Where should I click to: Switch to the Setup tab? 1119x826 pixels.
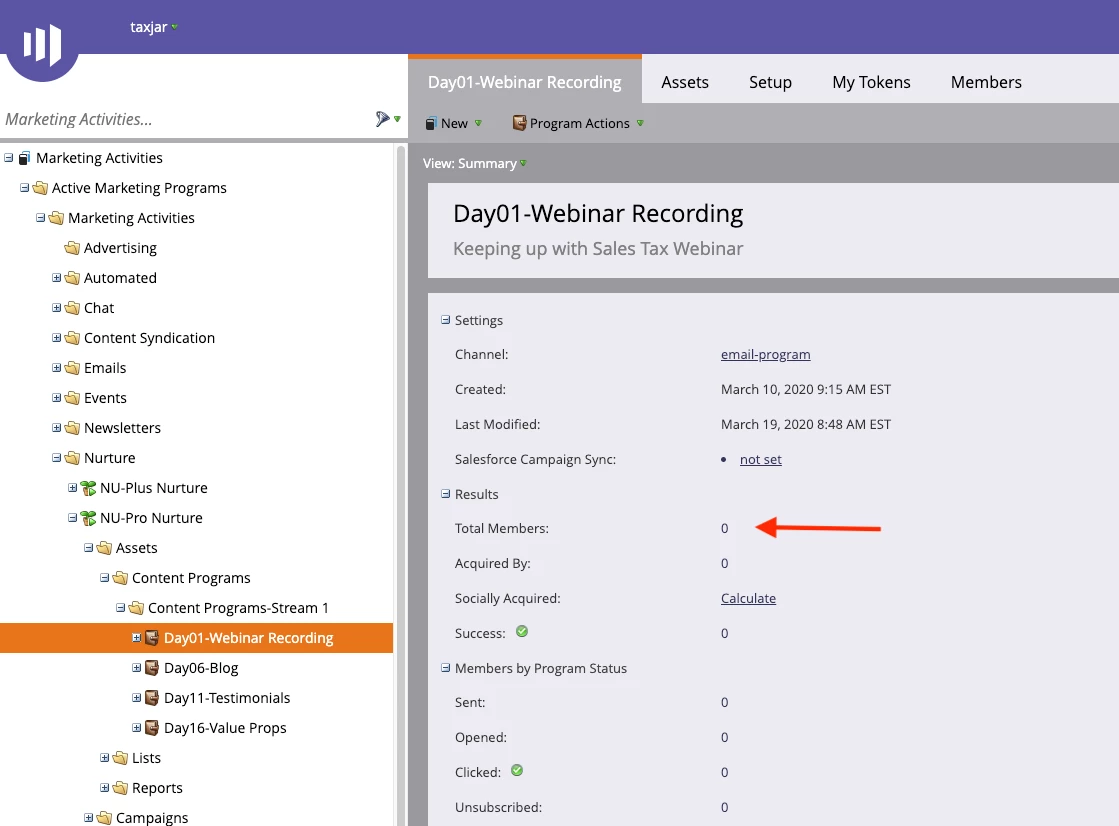(x=770, y=82)
